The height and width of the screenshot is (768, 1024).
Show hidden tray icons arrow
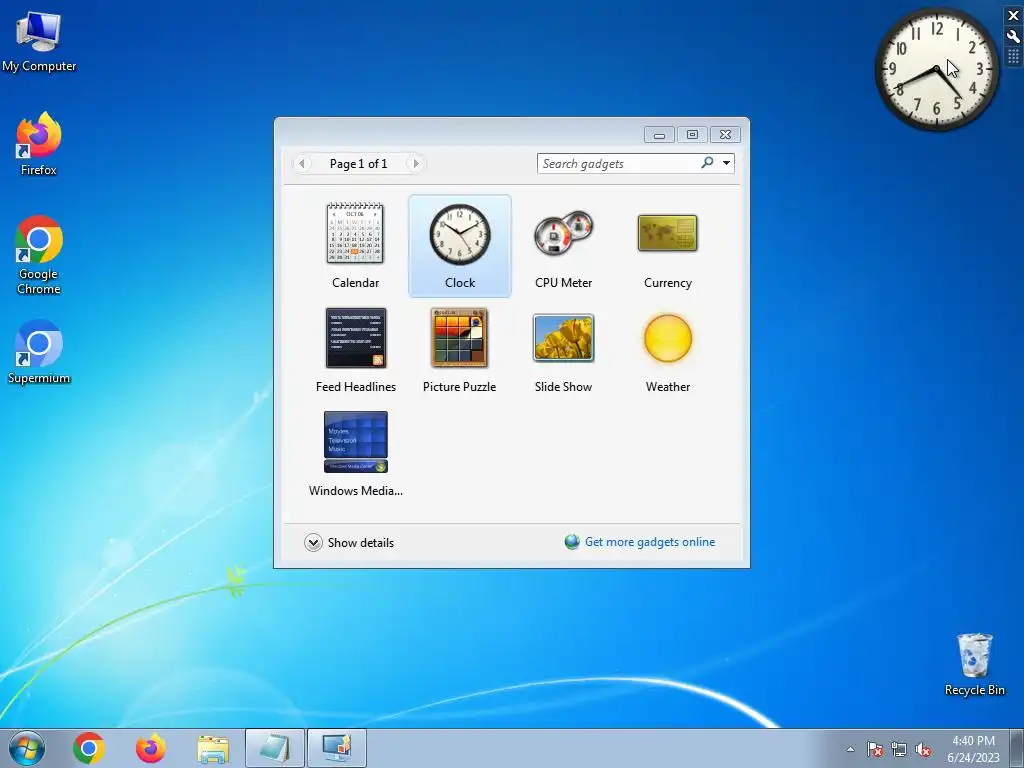pos(850,749)
